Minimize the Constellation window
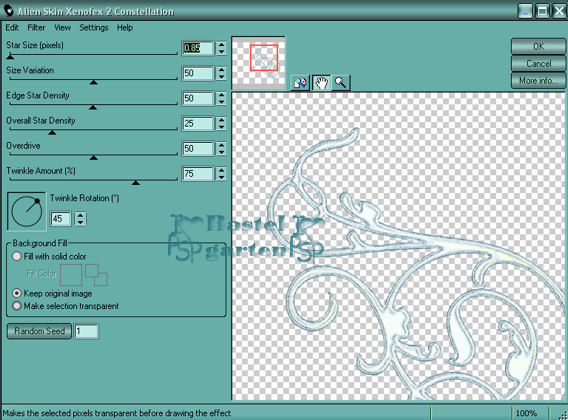568x420 pixels. coord(525,11)
